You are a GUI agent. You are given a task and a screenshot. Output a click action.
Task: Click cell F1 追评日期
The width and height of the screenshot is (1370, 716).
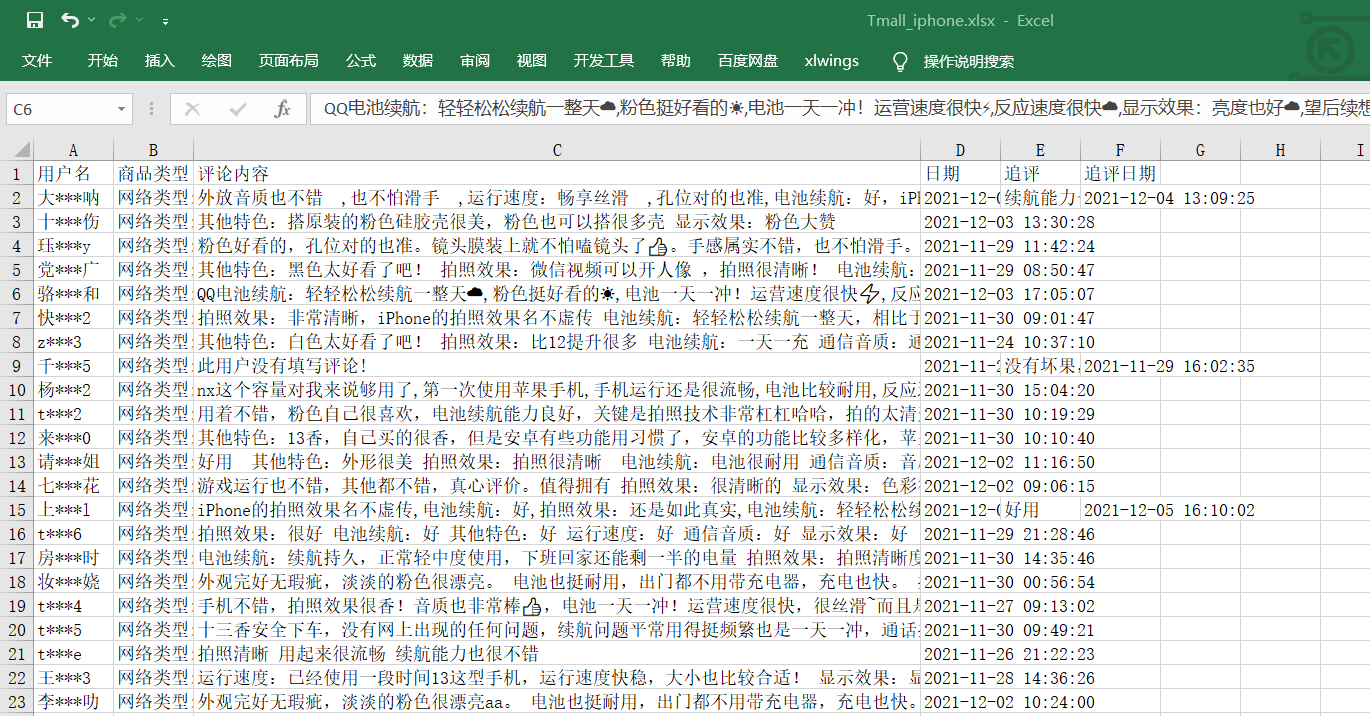pyautogui.click(x=1121, y=174)
